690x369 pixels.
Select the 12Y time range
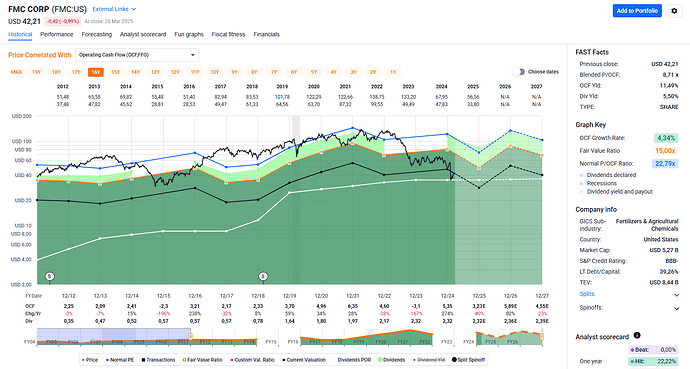[x=175, y=72]
